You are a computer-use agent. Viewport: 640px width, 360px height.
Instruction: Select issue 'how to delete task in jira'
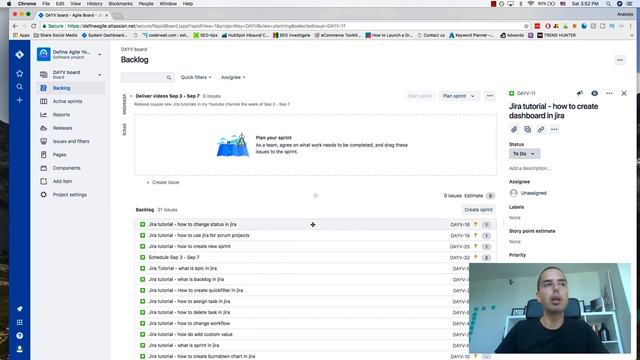pos(189,312)
